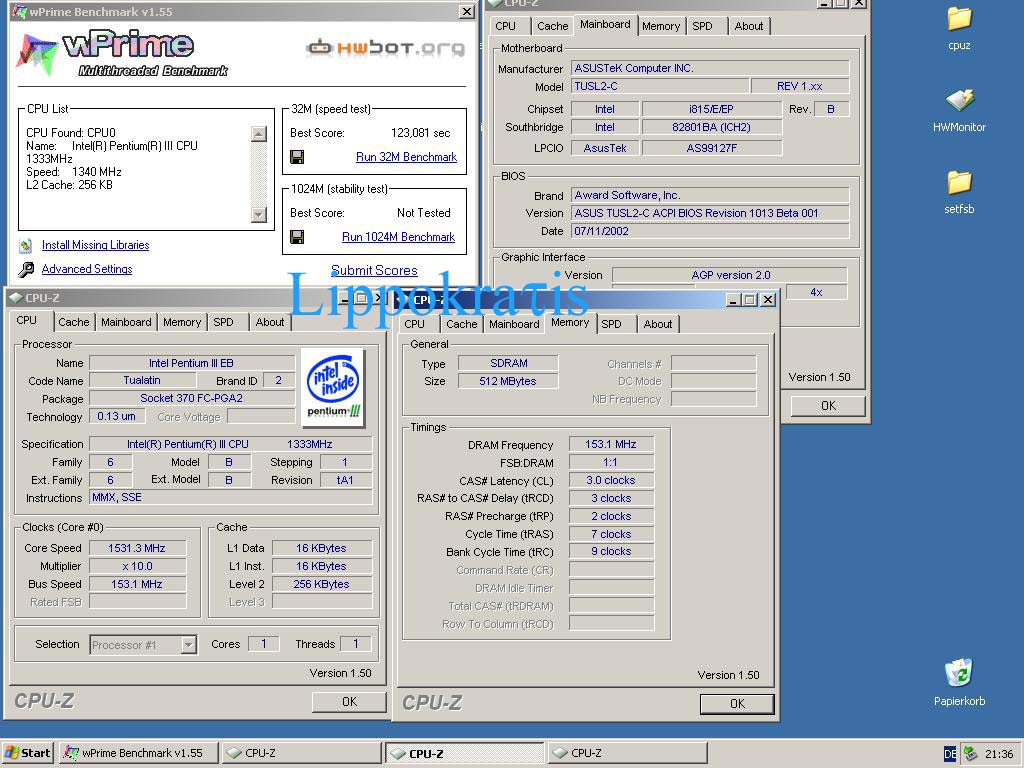This screenshot has width=1024, height=768.
Task: Click the memory Size 512 MBytes field
Action: 508,381
